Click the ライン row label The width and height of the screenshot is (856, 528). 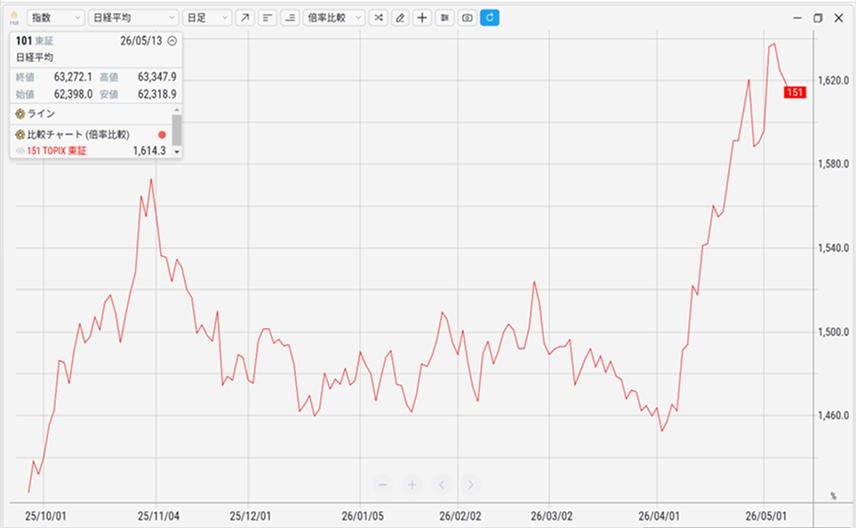[x=41, y=114]
